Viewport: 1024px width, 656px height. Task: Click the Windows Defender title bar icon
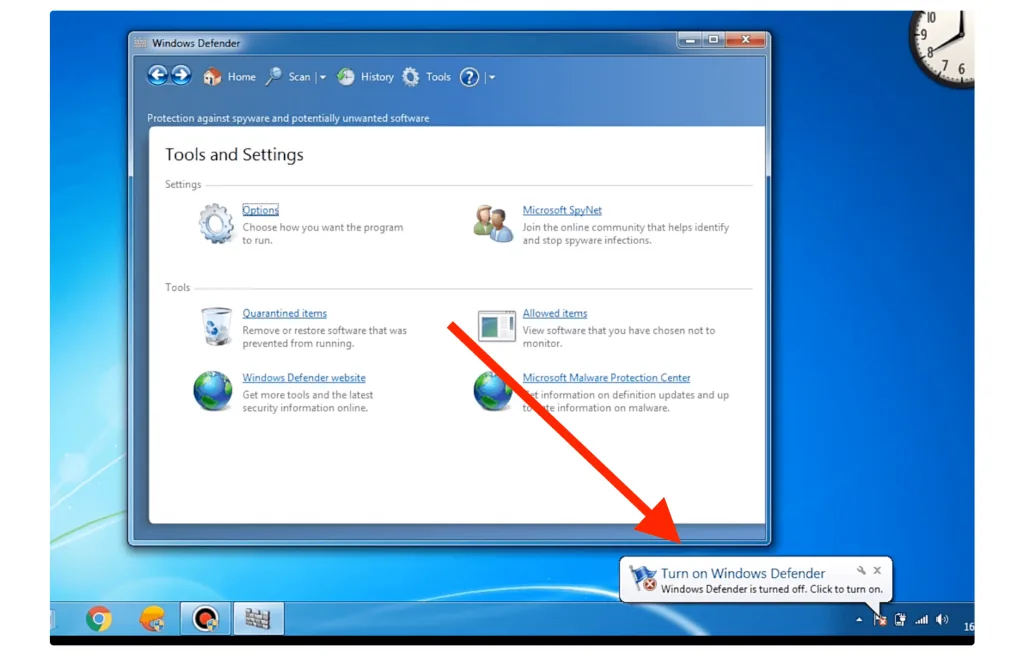click(x=140, y=43)
